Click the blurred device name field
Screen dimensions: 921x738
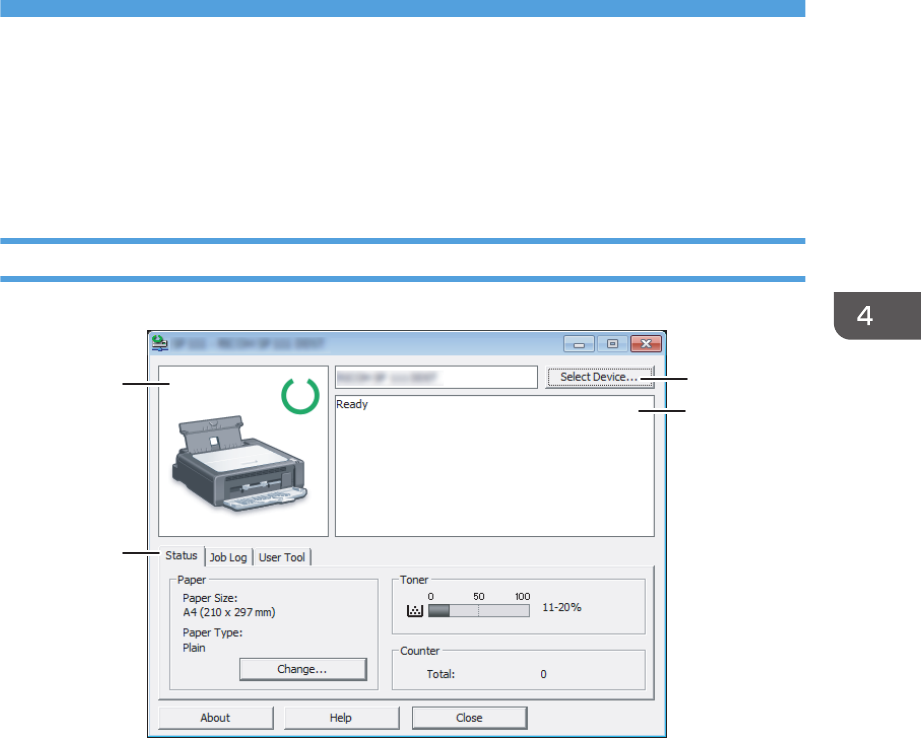pyautogui.click(x=436, y=377)
